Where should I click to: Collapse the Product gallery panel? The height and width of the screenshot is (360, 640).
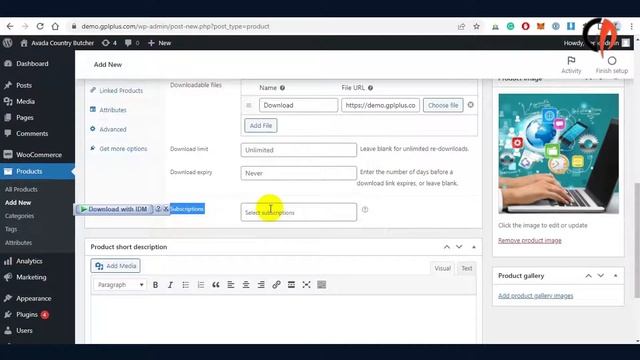coord(615,276)
